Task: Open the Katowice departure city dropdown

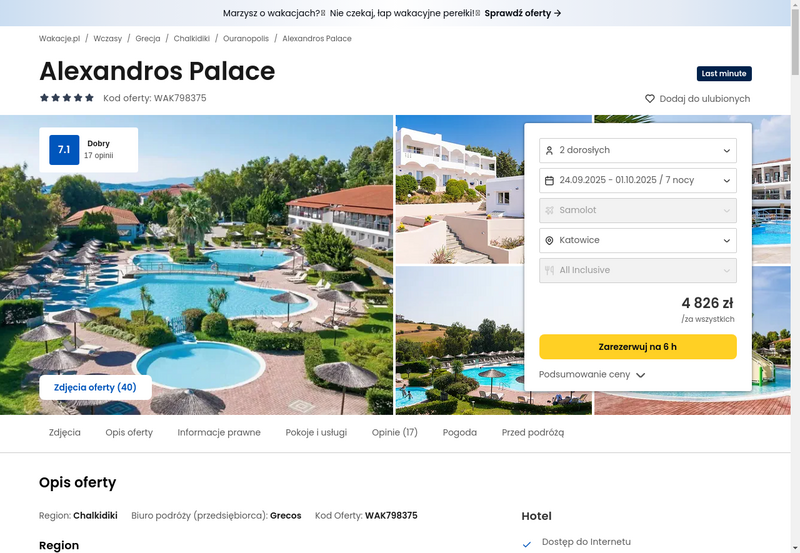Action: (x=638, y=240)
